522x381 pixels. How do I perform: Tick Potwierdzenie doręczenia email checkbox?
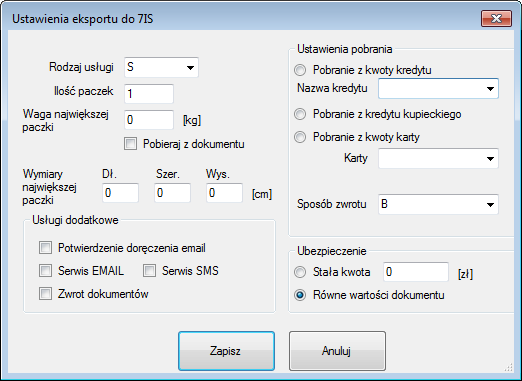45,248
